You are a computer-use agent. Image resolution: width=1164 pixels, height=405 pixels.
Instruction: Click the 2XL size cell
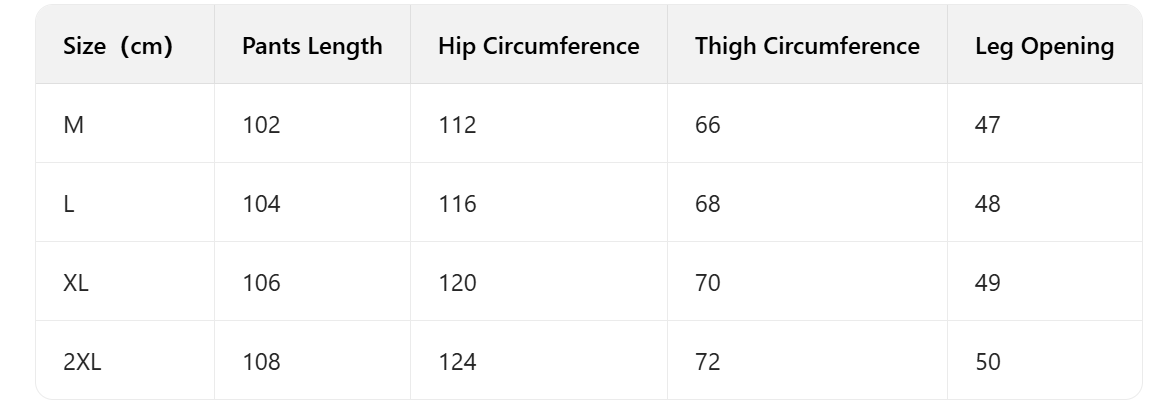tap(82, 362)
